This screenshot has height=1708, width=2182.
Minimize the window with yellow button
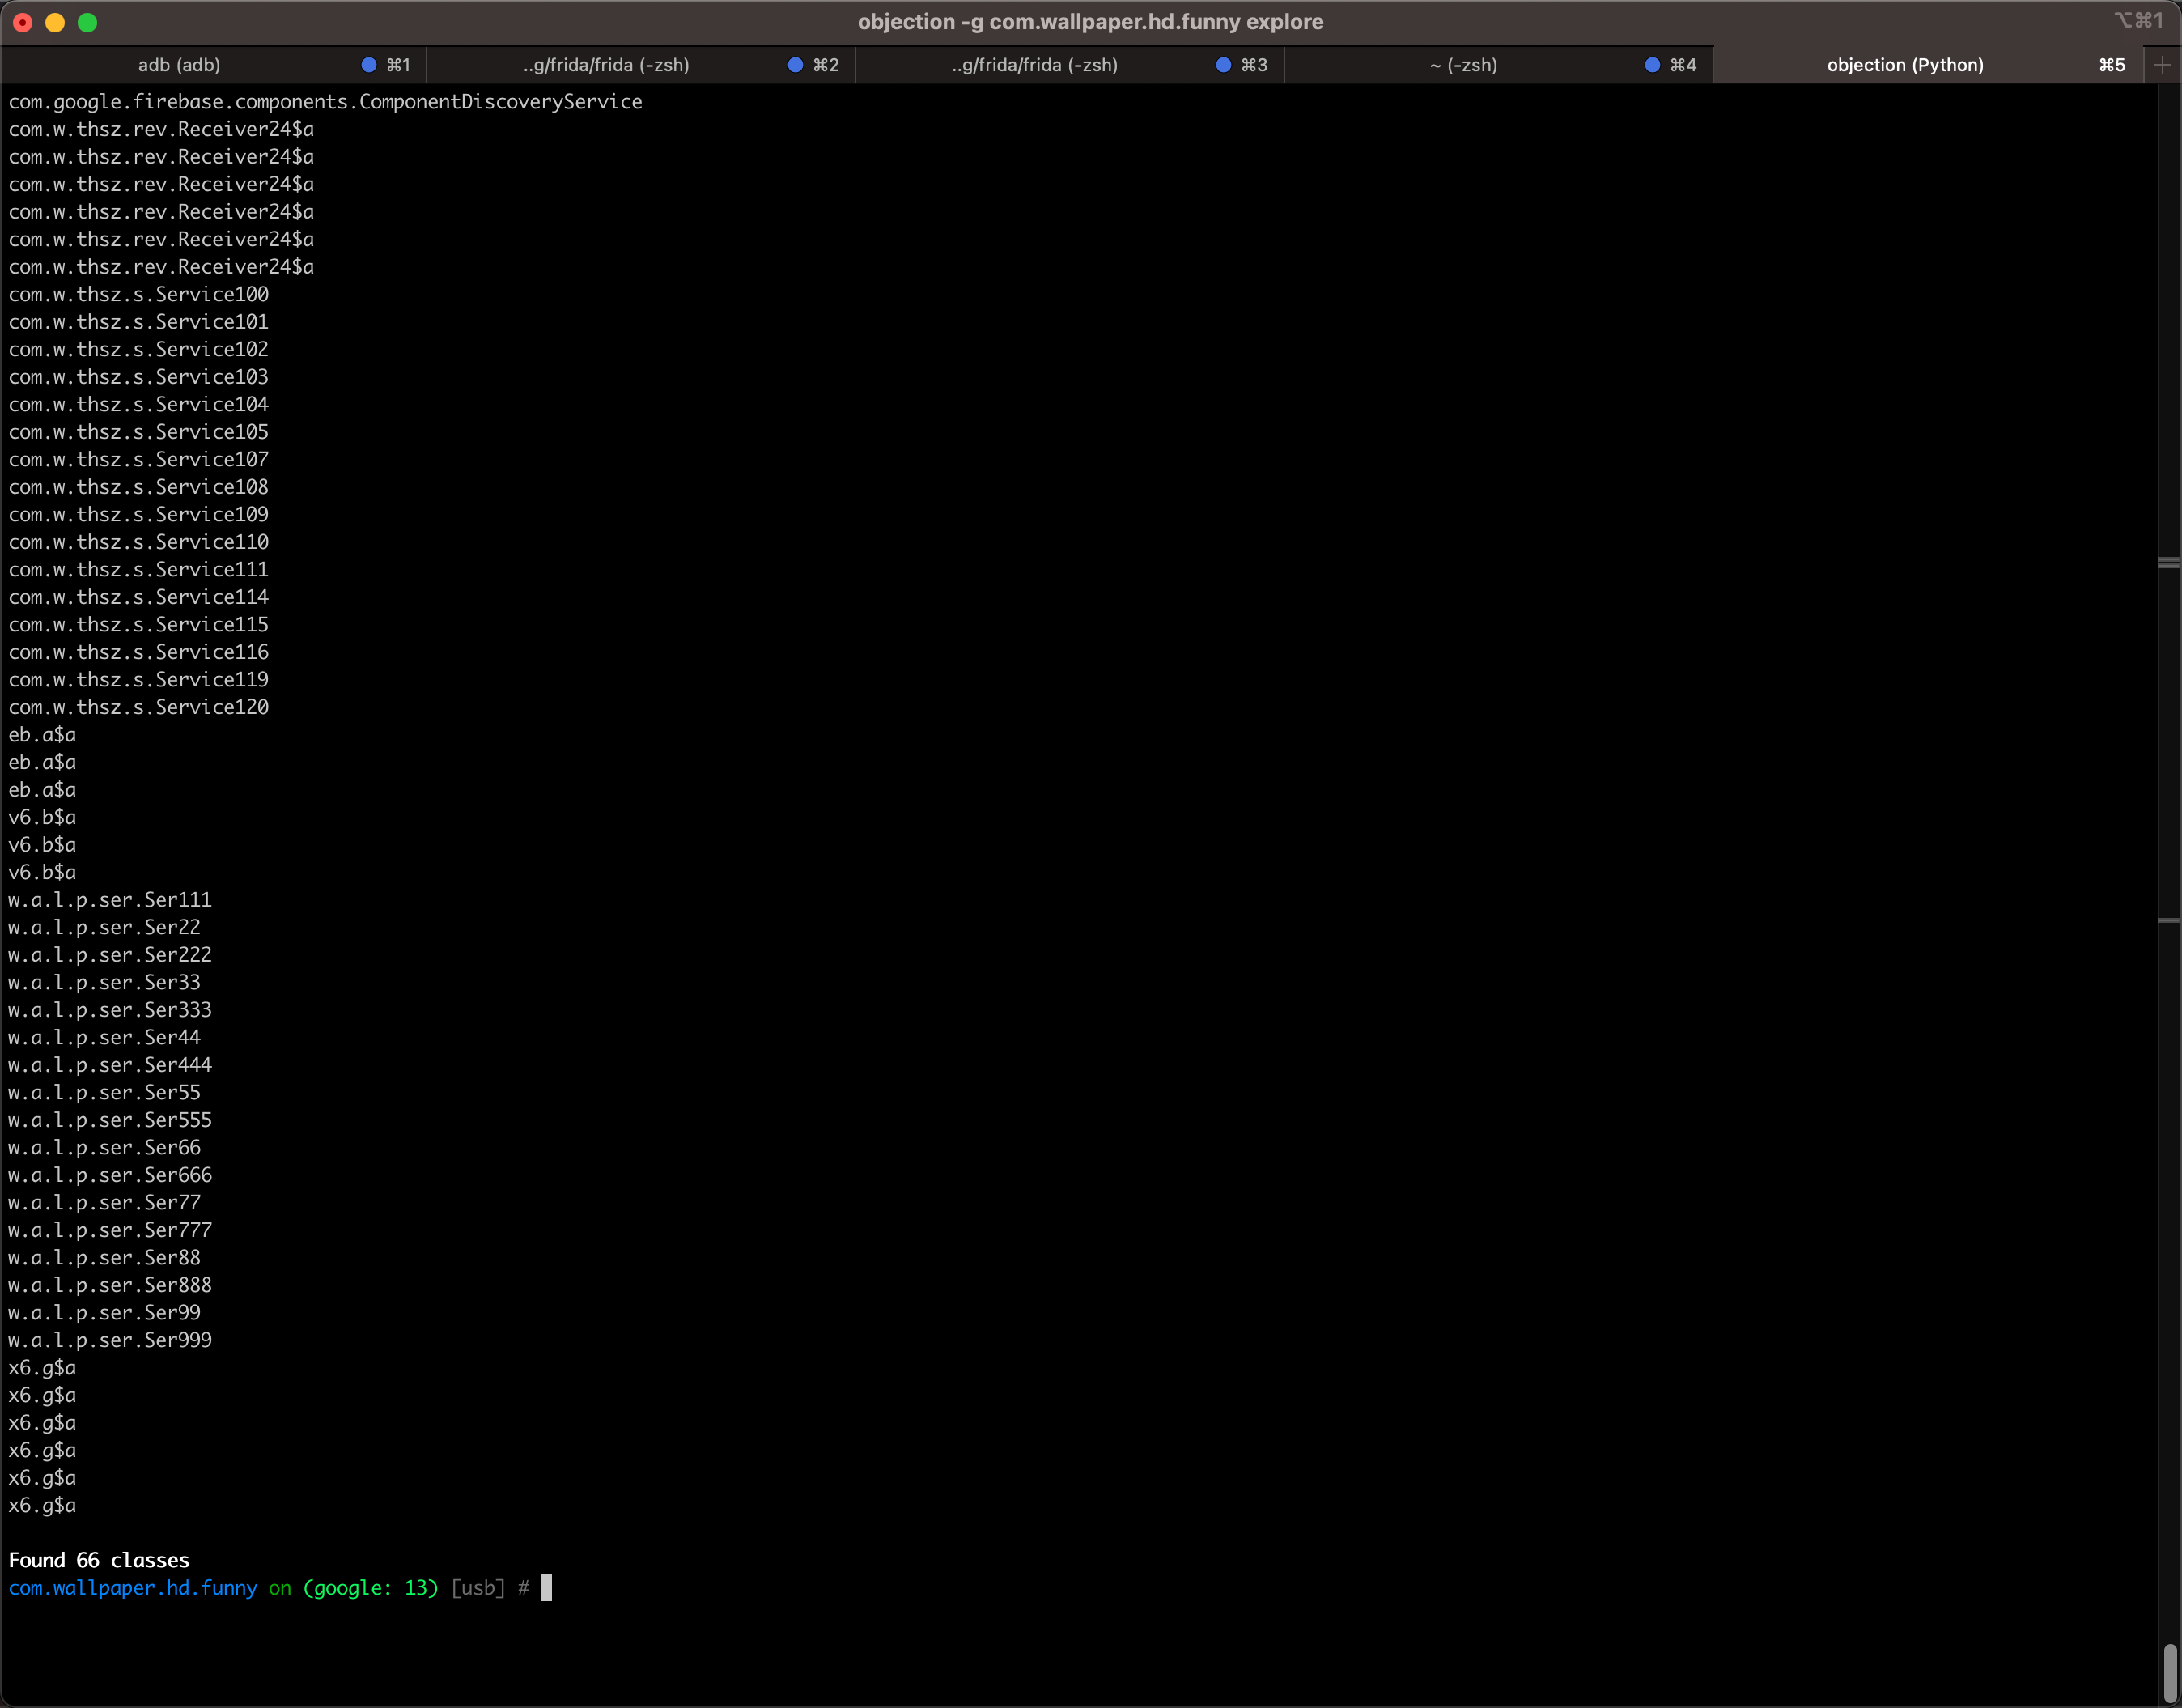(x=55, y=22)
